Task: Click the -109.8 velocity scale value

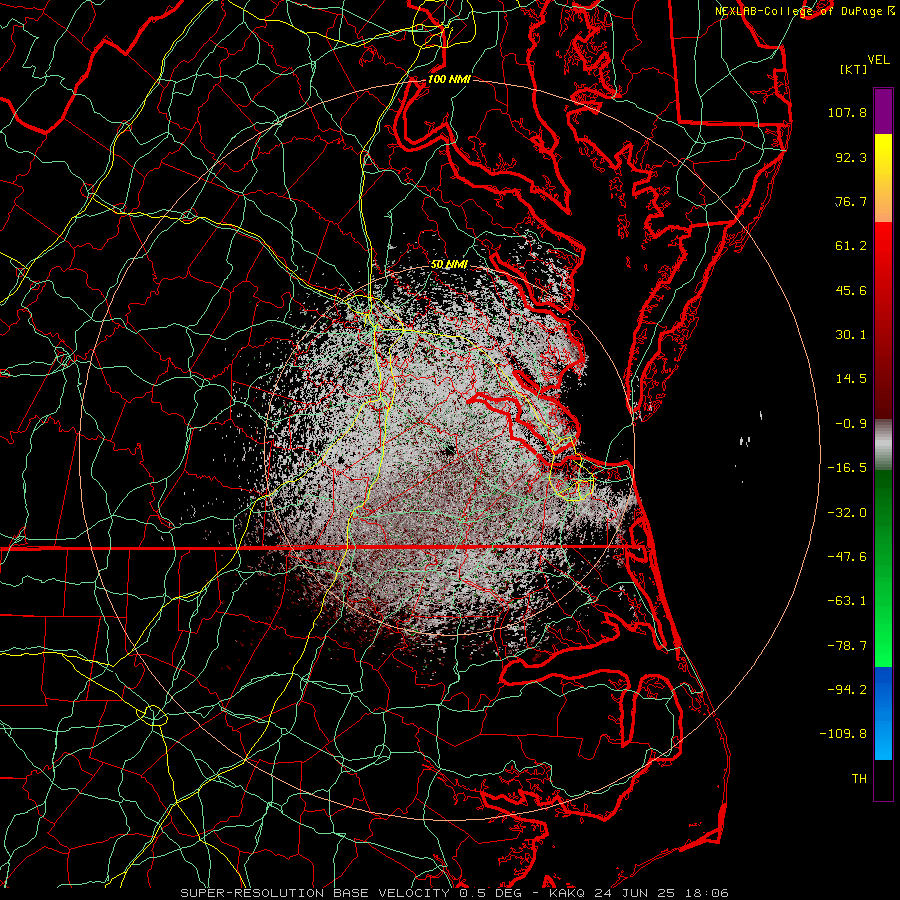Action: coord(843,734)
